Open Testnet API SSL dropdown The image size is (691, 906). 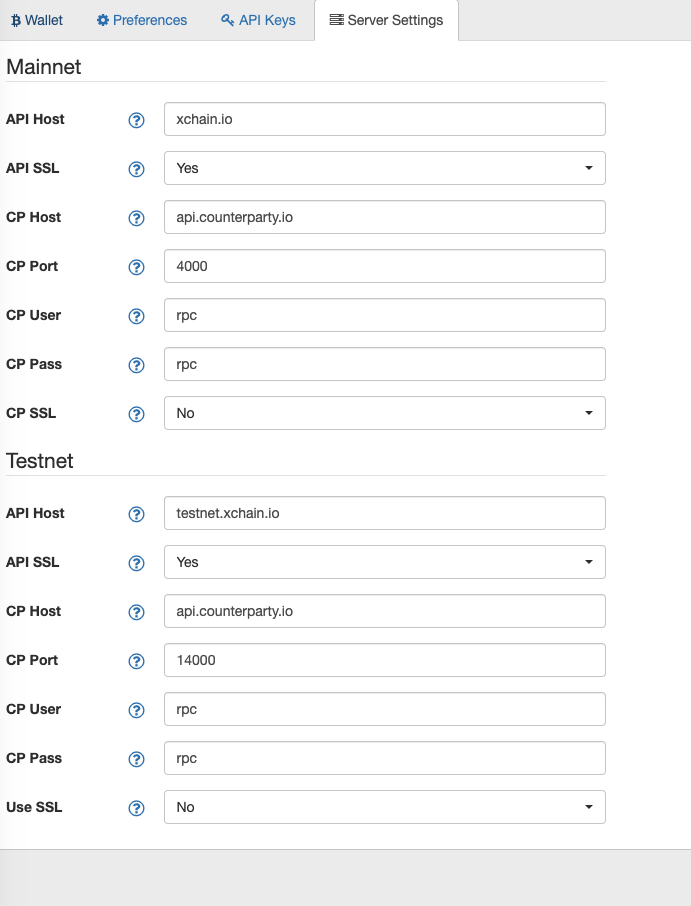385,562
